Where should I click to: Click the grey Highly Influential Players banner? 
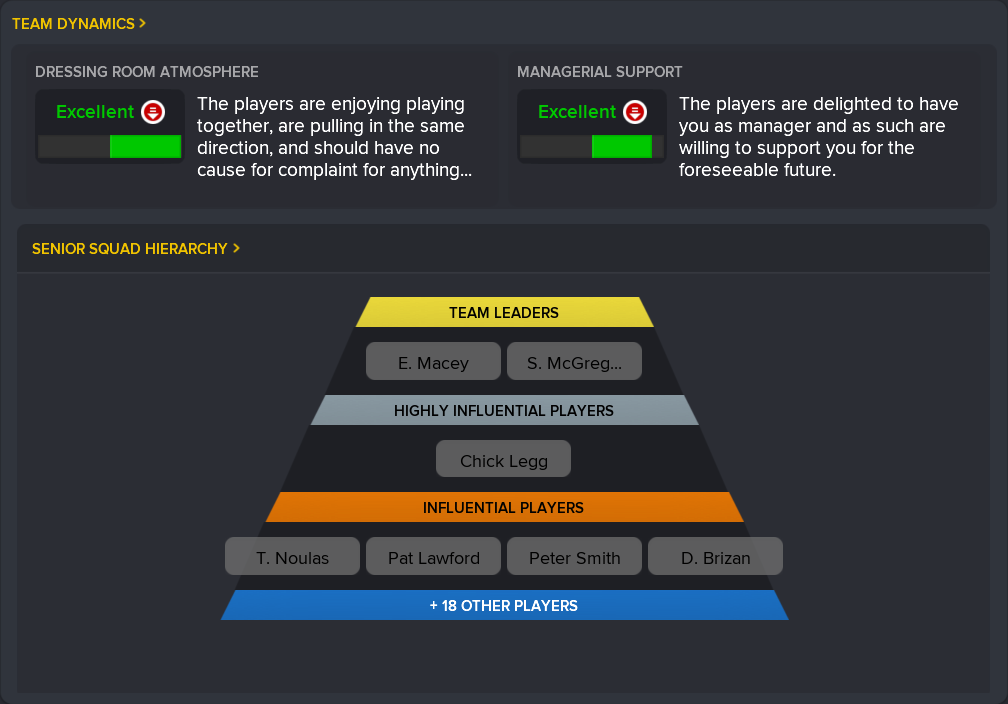pyautogui.click(x=505, y=410)
